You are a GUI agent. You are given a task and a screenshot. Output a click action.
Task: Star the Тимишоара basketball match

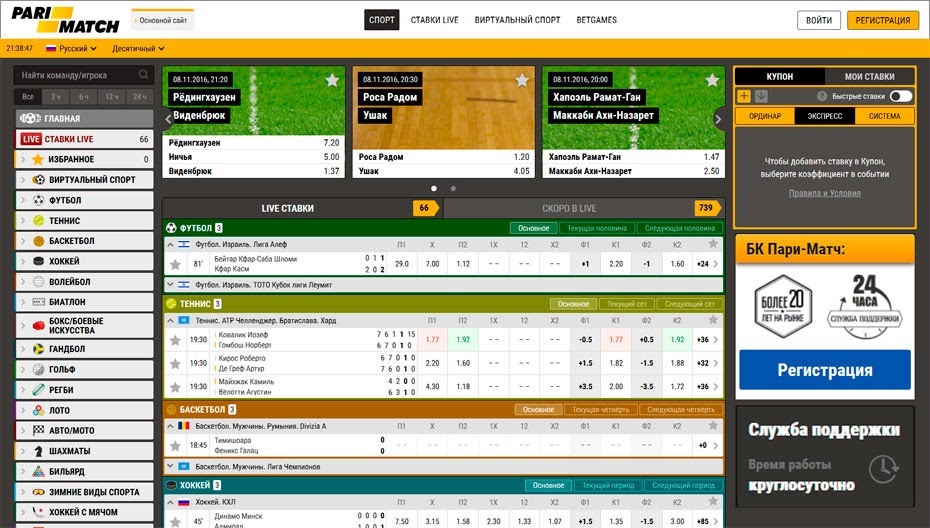coord(175,446)
